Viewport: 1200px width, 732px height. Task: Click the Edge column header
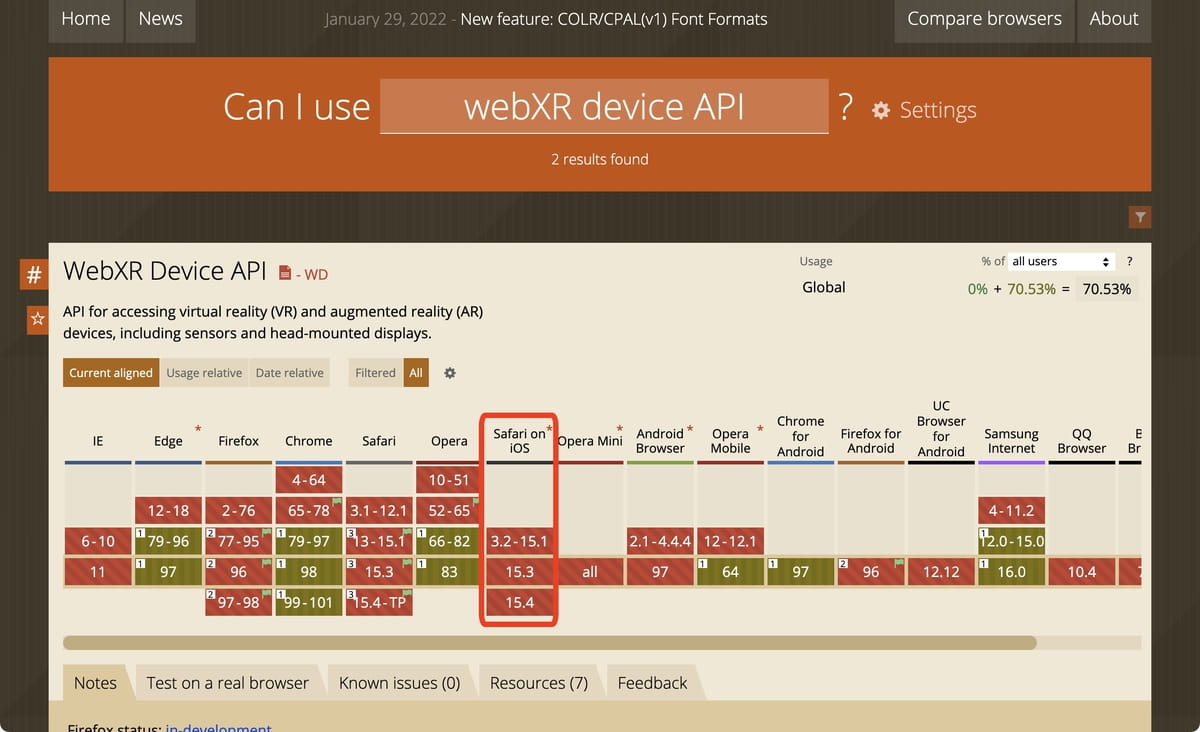coord(168,441)
